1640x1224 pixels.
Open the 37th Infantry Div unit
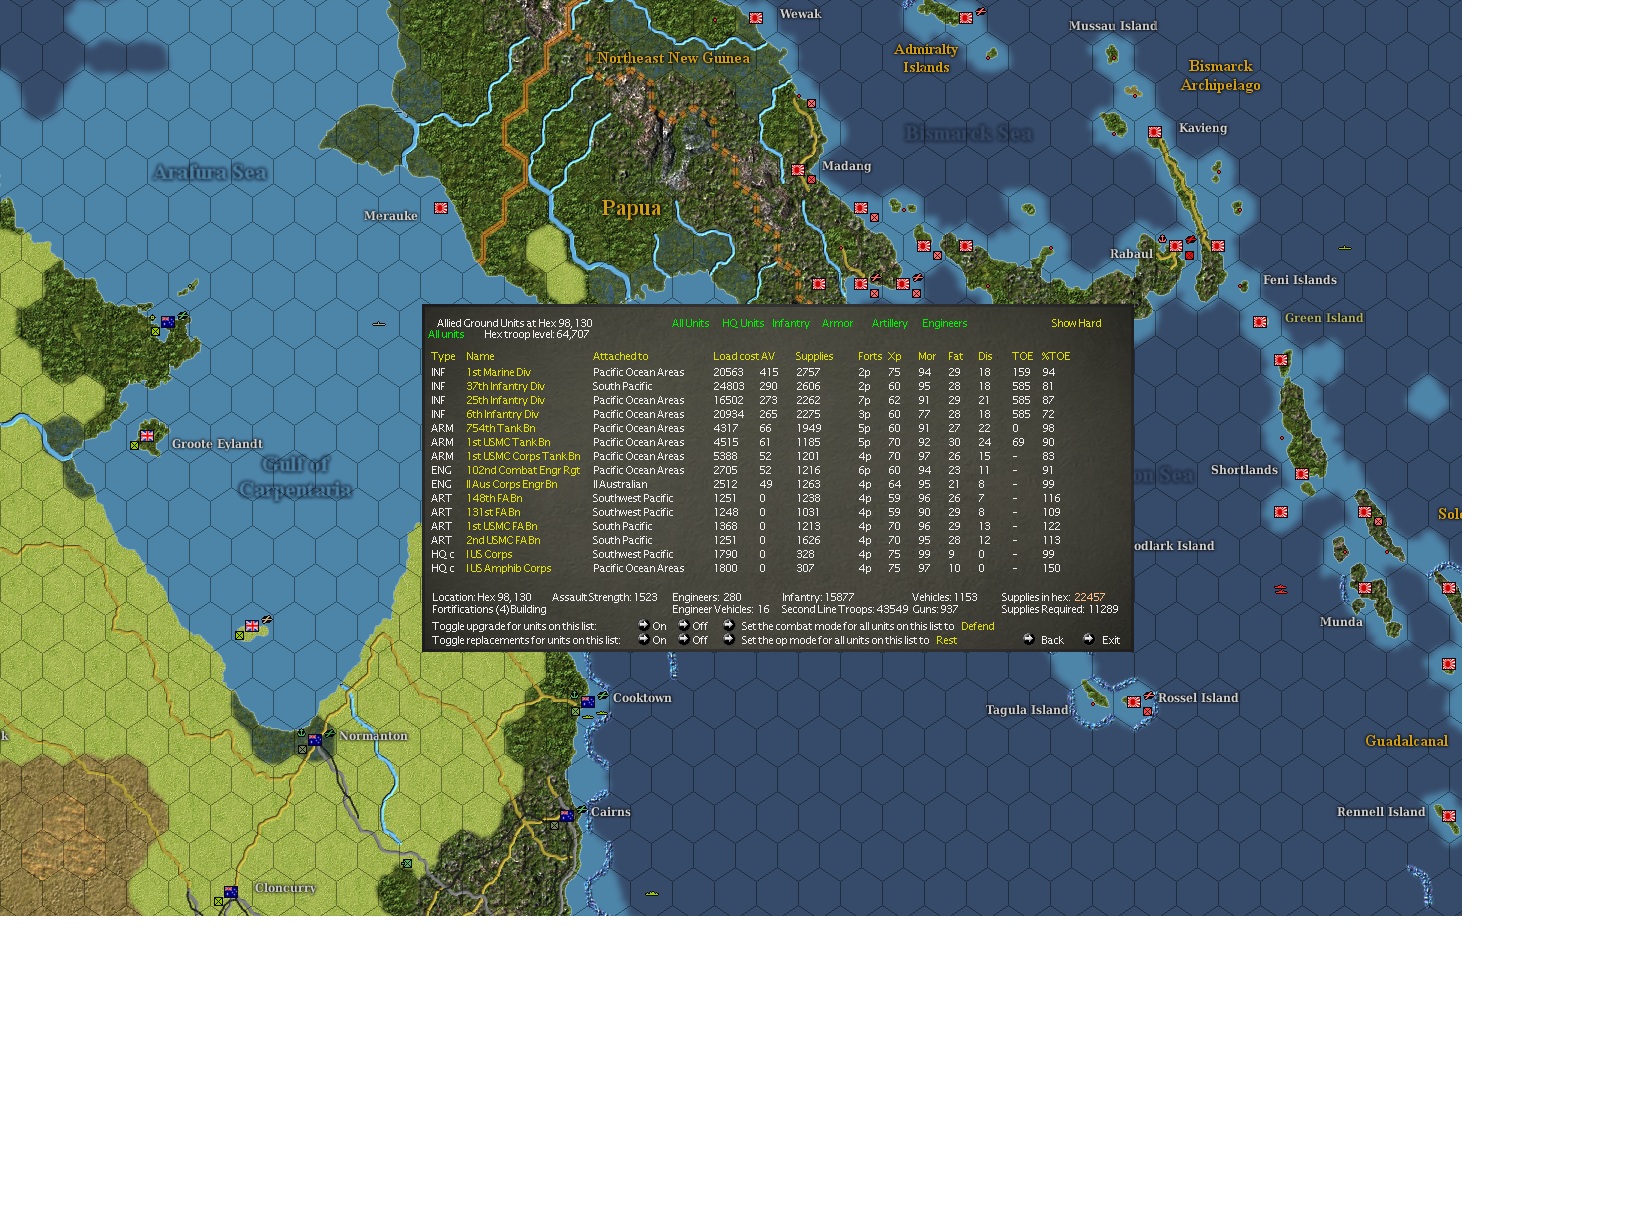coord(505,386)
